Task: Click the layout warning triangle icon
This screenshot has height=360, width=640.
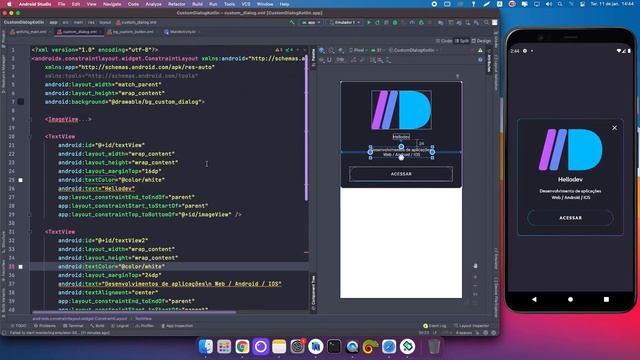Action: tap(480, 50)
